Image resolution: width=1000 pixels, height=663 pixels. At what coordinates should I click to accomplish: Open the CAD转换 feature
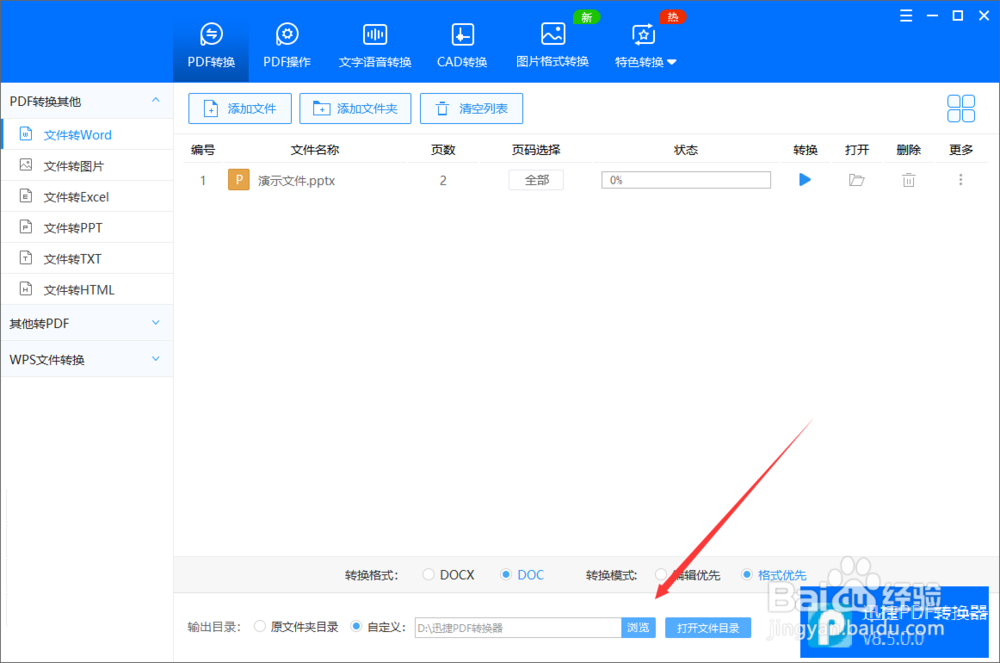click(x=461, y=42)
